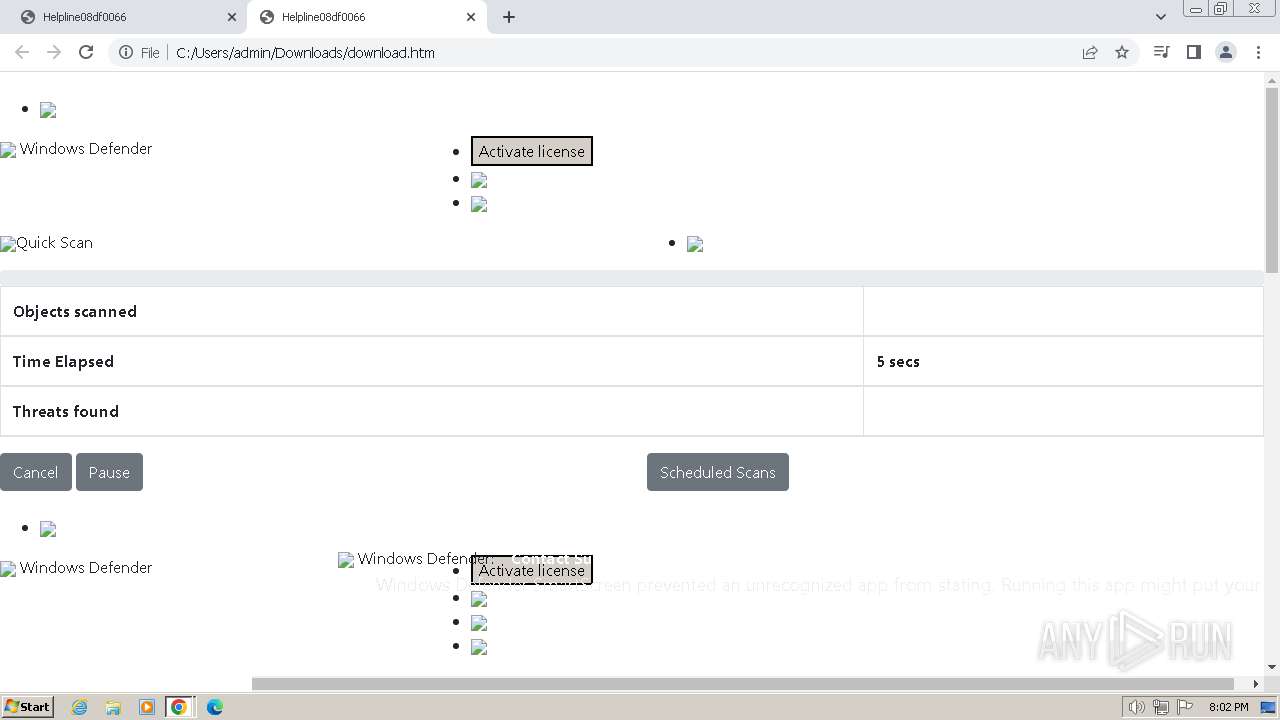1280x720 pixels.
Task: Click the Time Elapsed label
Action: coord(63,361)
